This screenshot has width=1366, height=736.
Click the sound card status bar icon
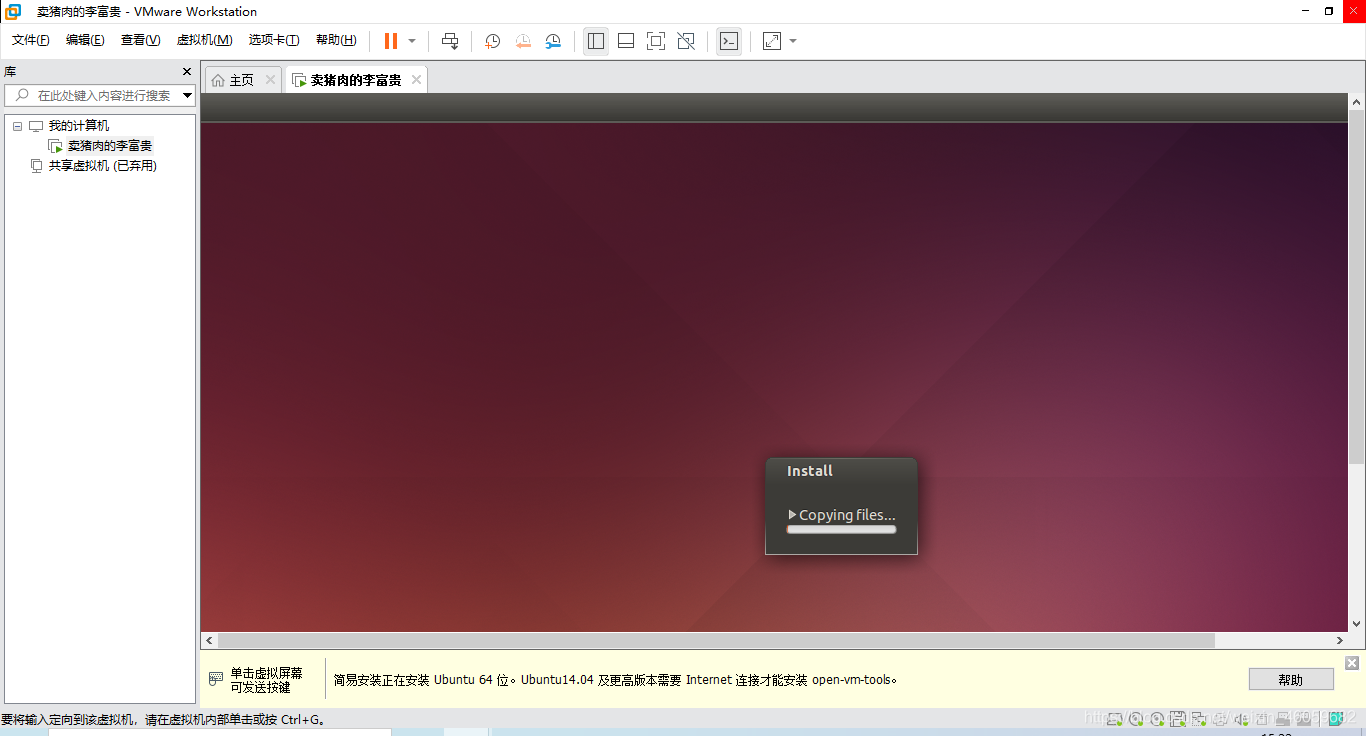tap(1240, 718)
